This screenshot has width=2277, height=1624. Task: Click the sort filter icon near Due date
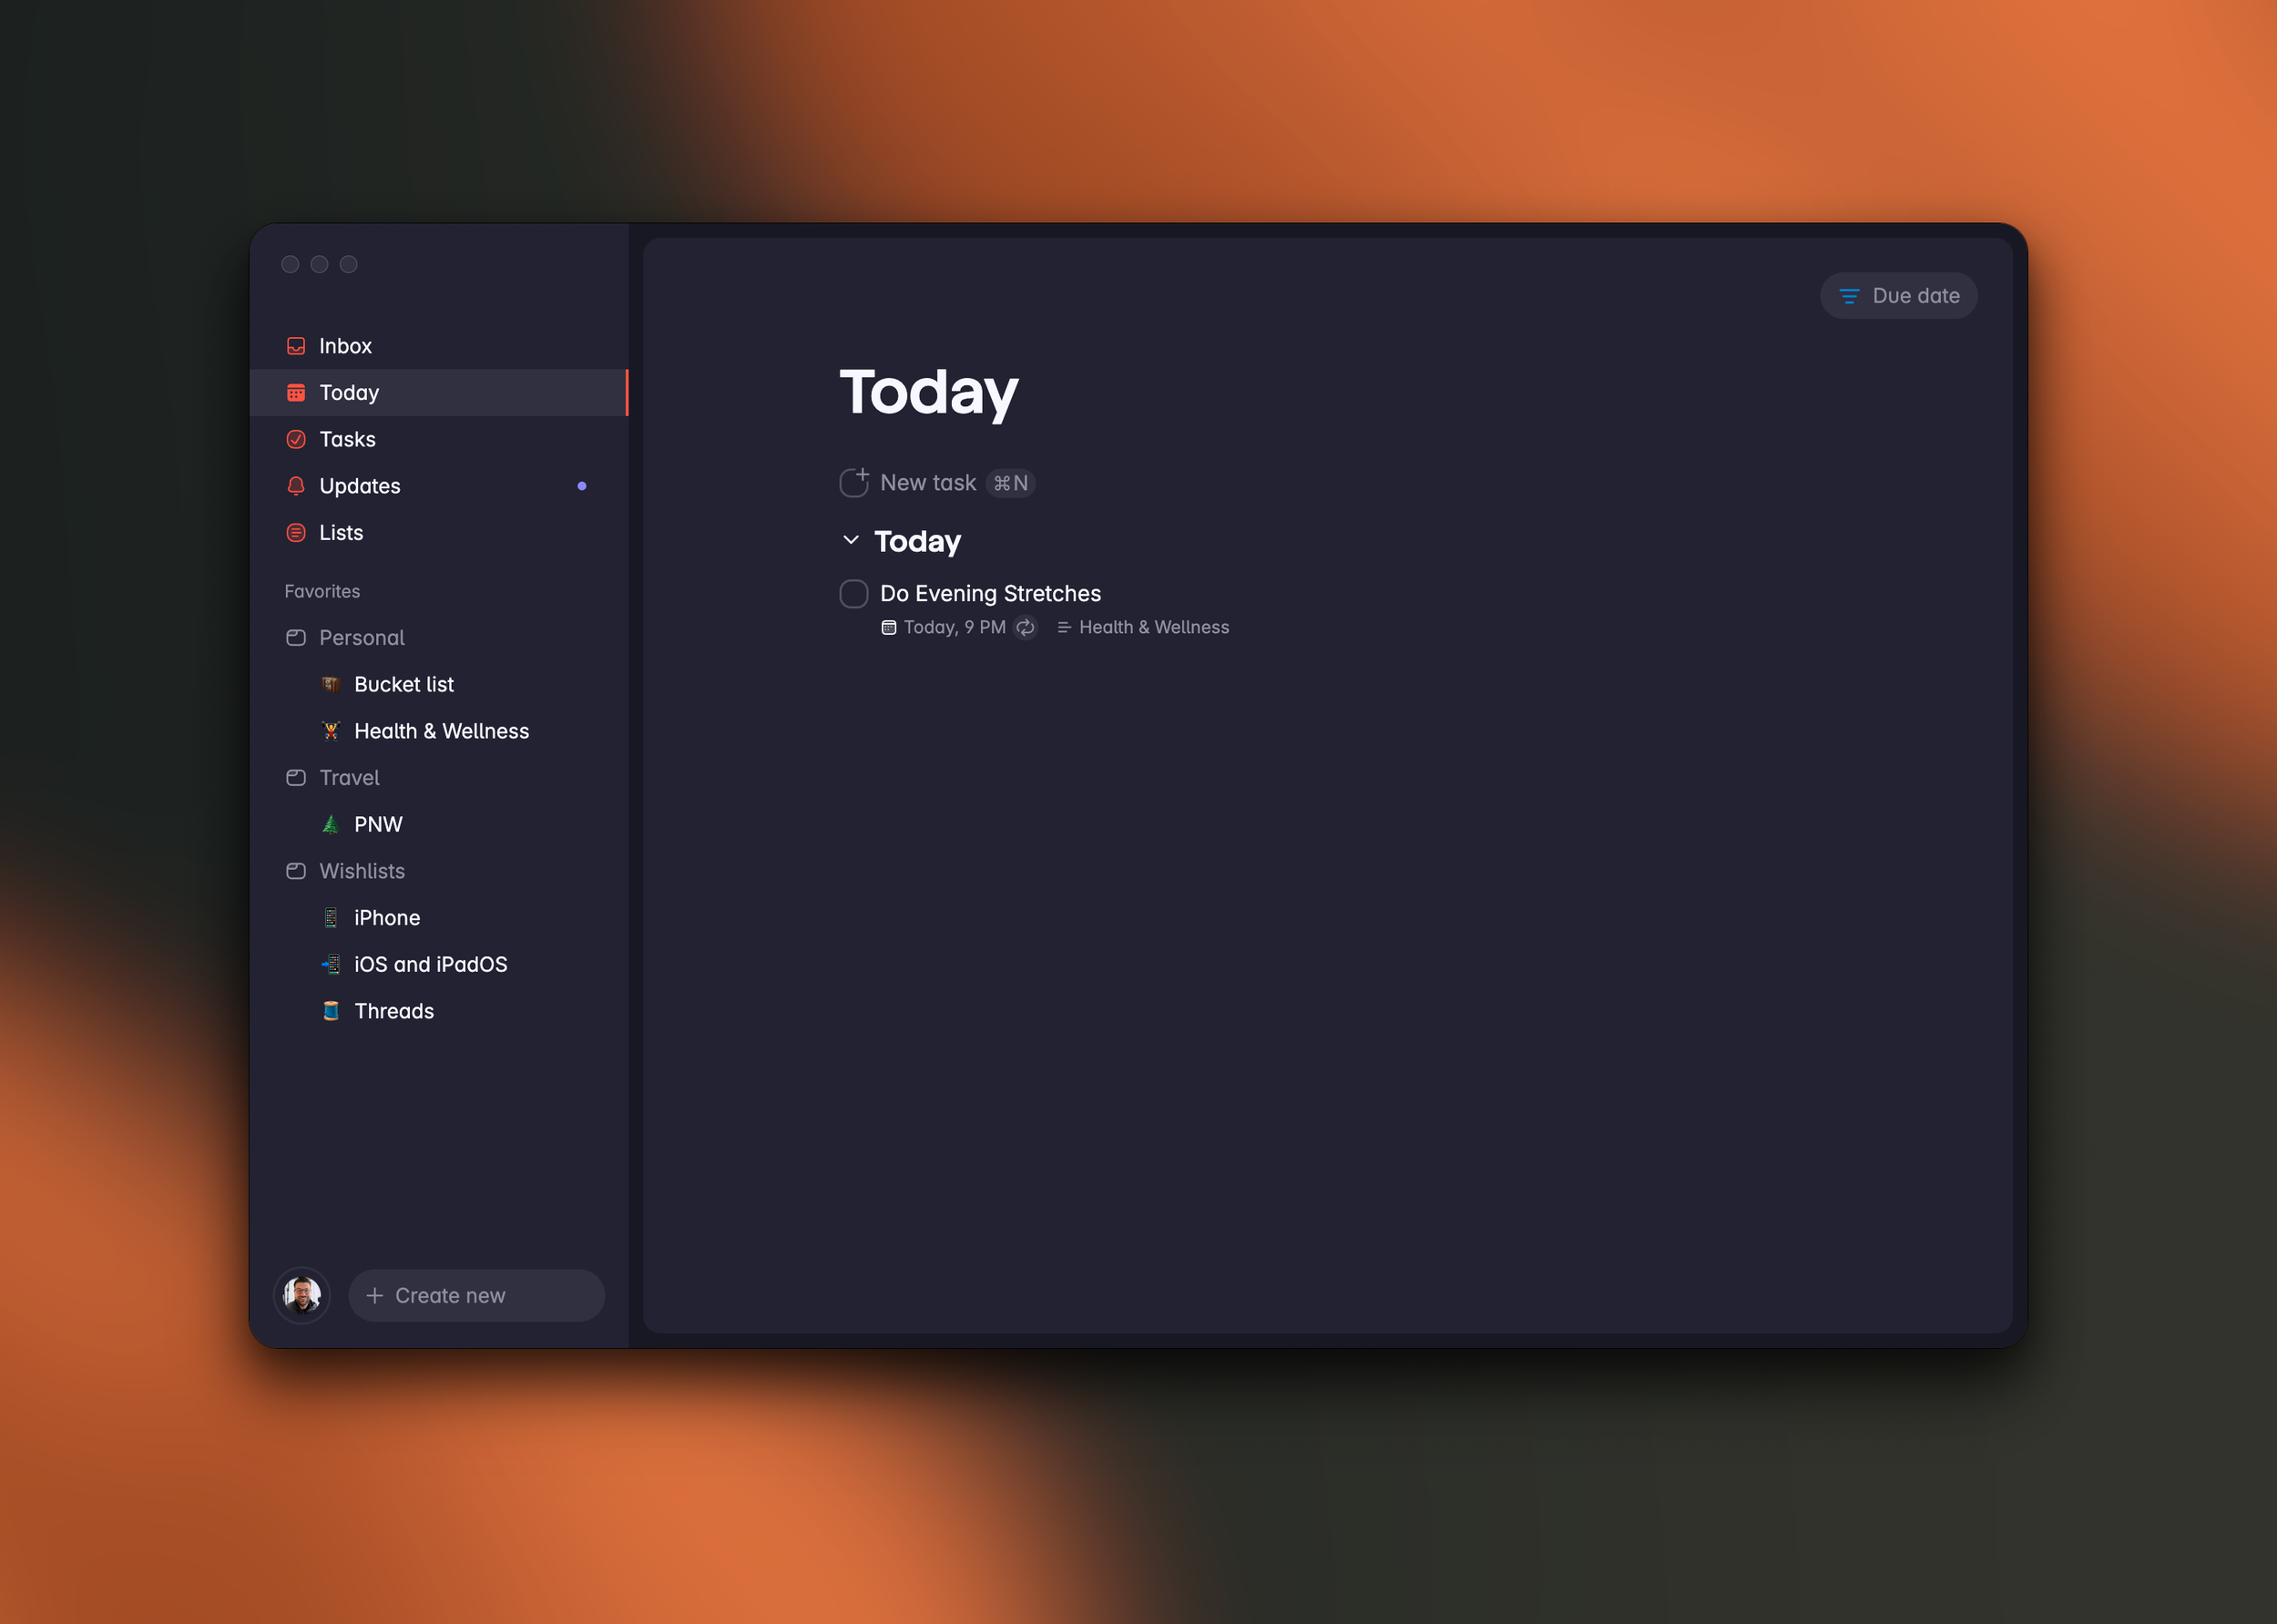1849,296
